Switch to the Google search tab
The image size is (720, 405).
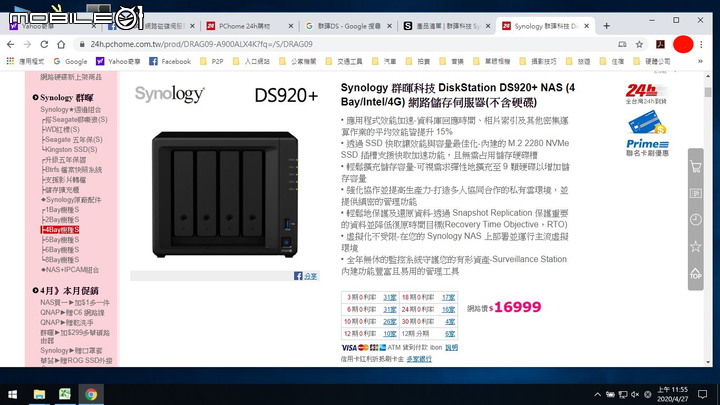349,26
